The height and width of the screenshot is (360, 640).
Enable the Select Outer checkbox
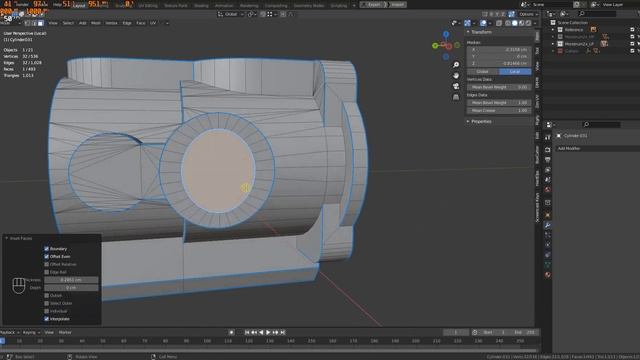coord(47,303)
